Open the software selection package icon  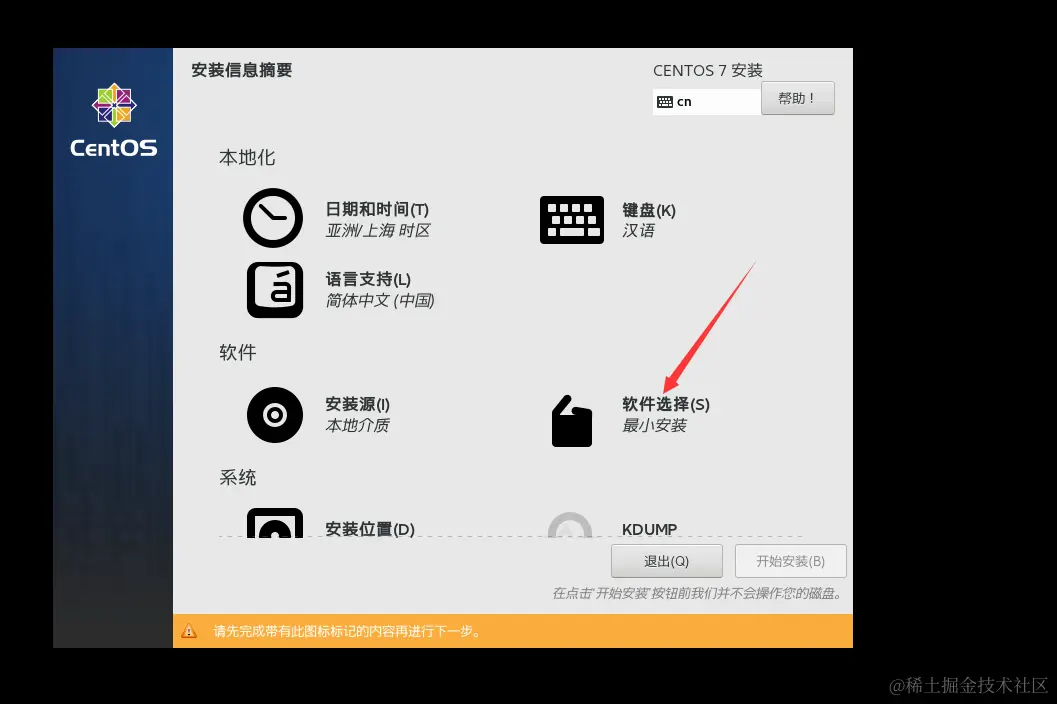pyautogui.click(x=572, y=421)
